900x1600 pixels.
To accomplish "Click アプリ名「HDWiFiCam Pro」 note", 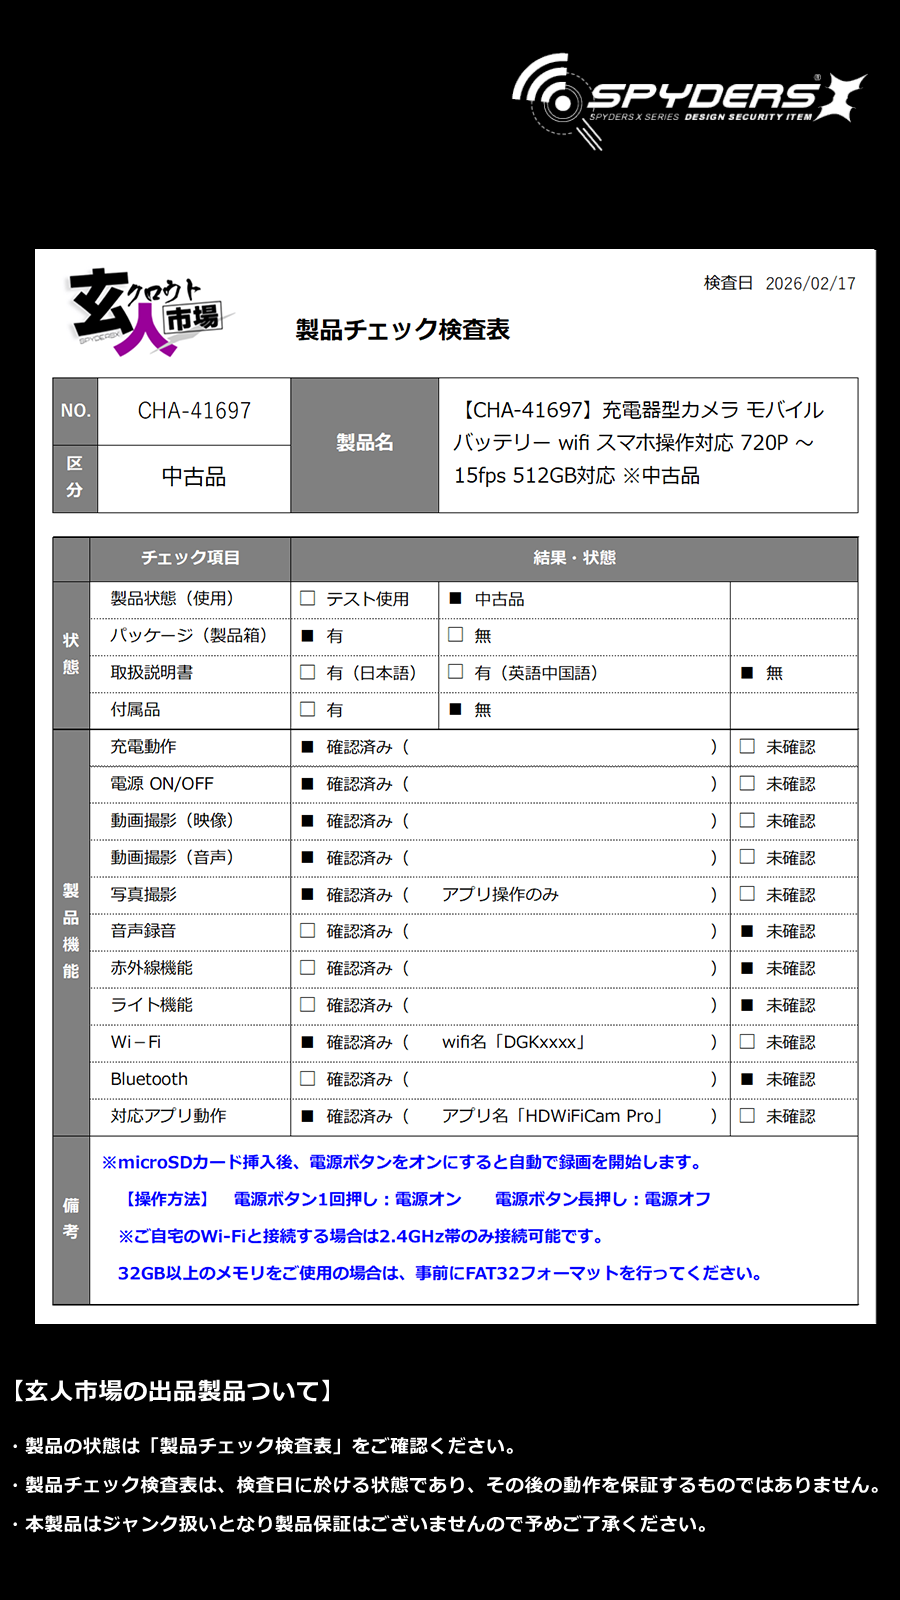I will pos(553,1116).
